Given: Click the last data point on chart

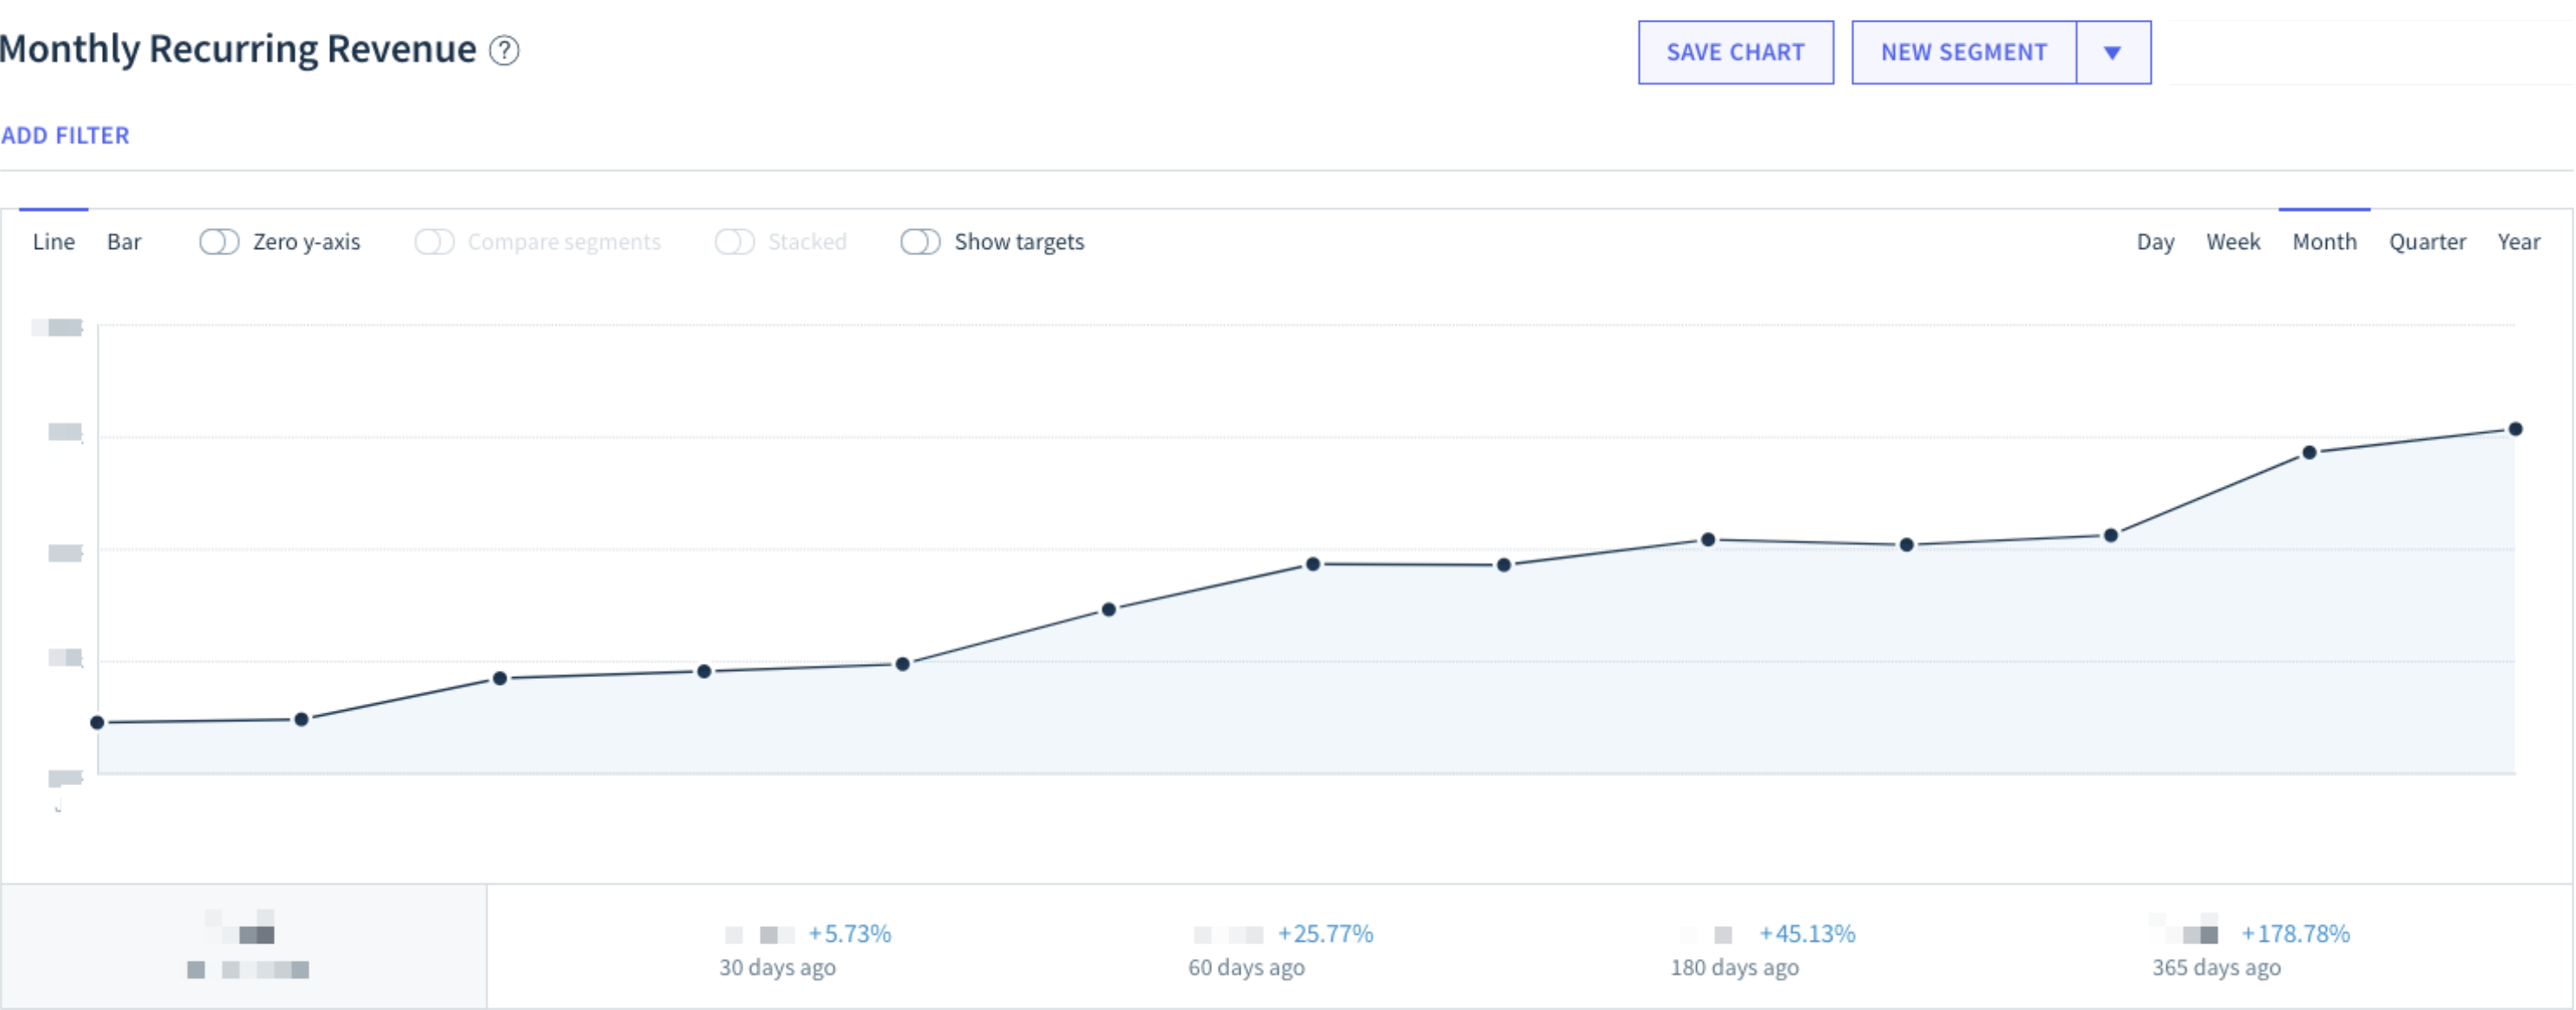Looking at the screenshot, I should (2515, 429).
